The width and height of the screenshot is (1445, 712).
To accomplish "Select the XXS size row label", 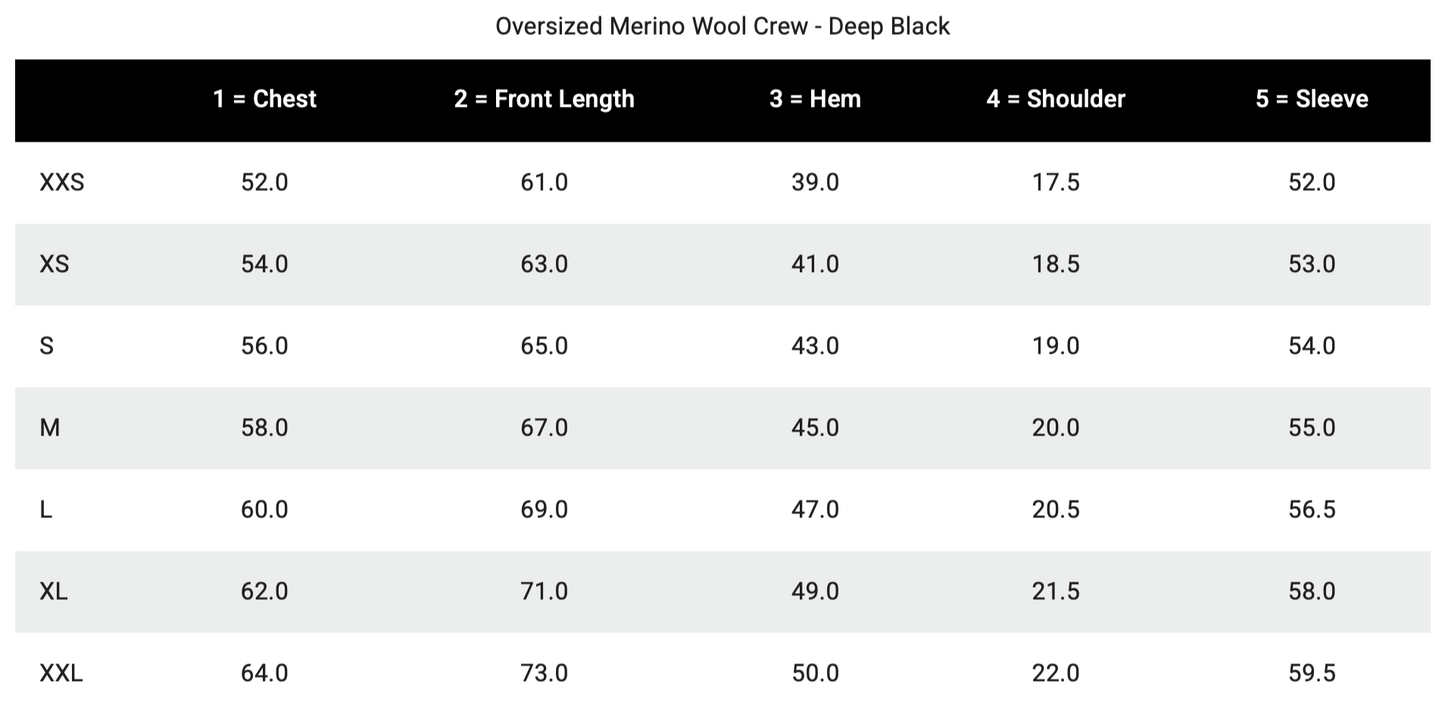I will [x=61, y=182].
